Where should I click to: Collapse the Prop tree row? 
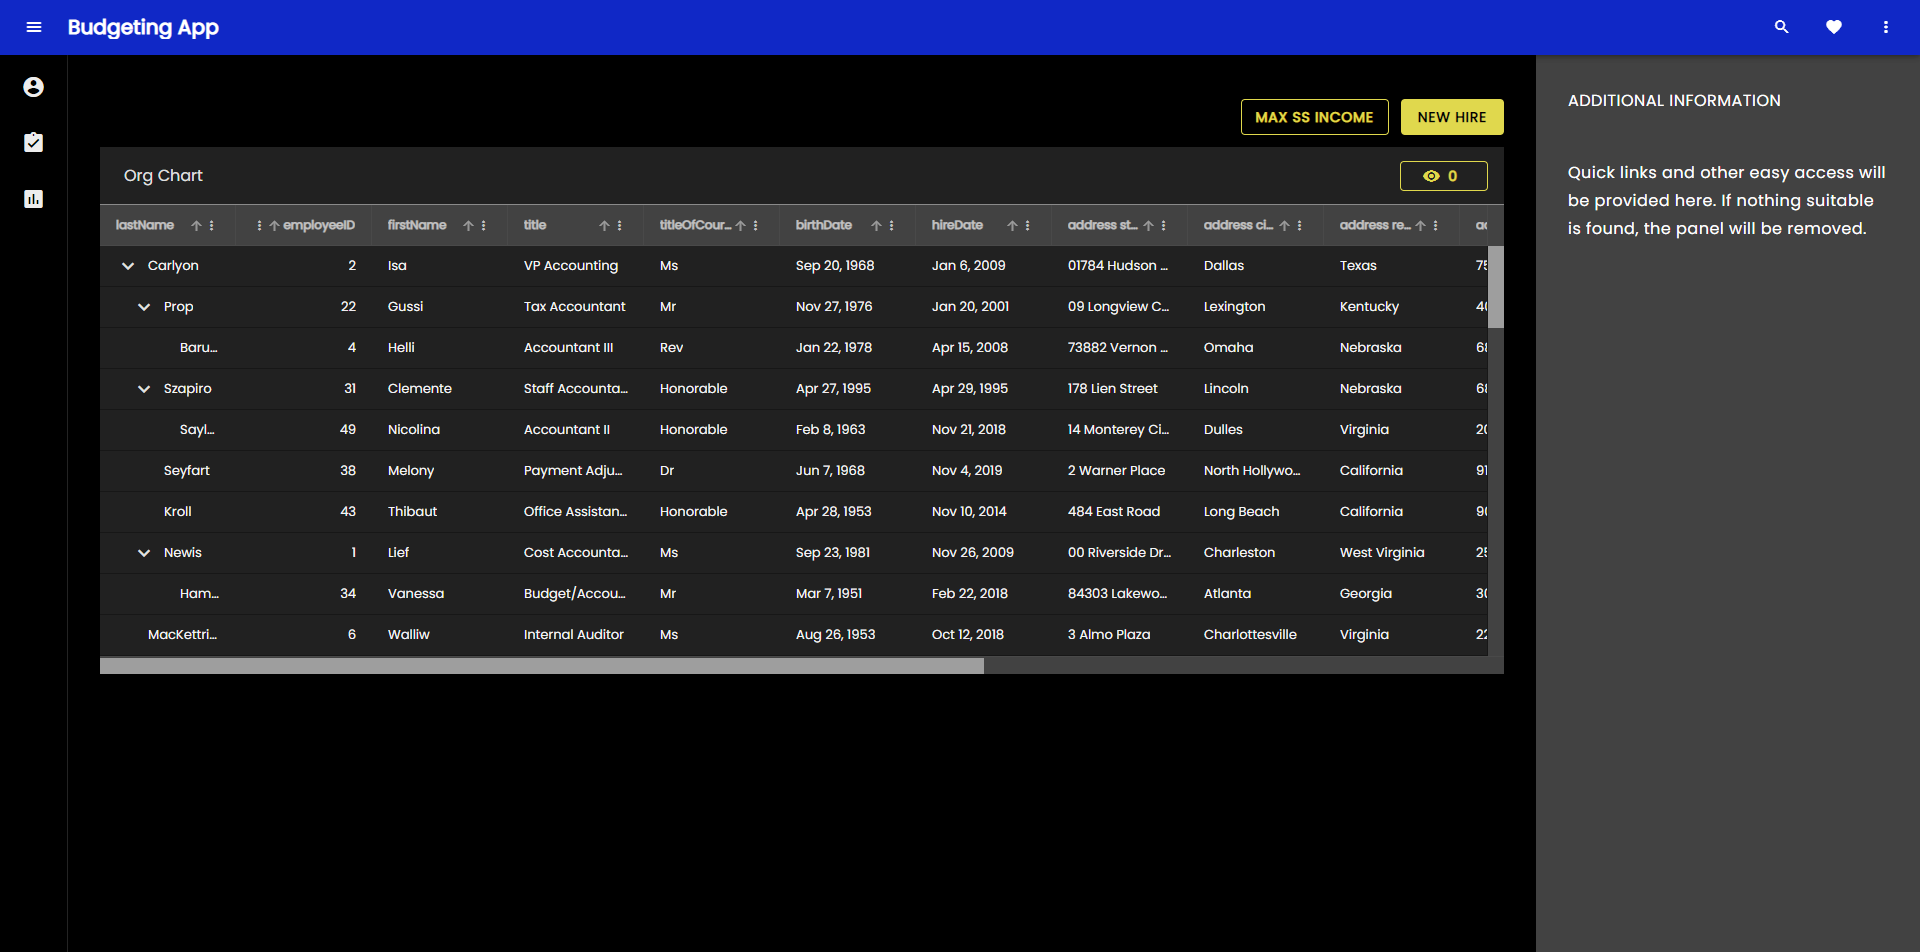point(144,307)
